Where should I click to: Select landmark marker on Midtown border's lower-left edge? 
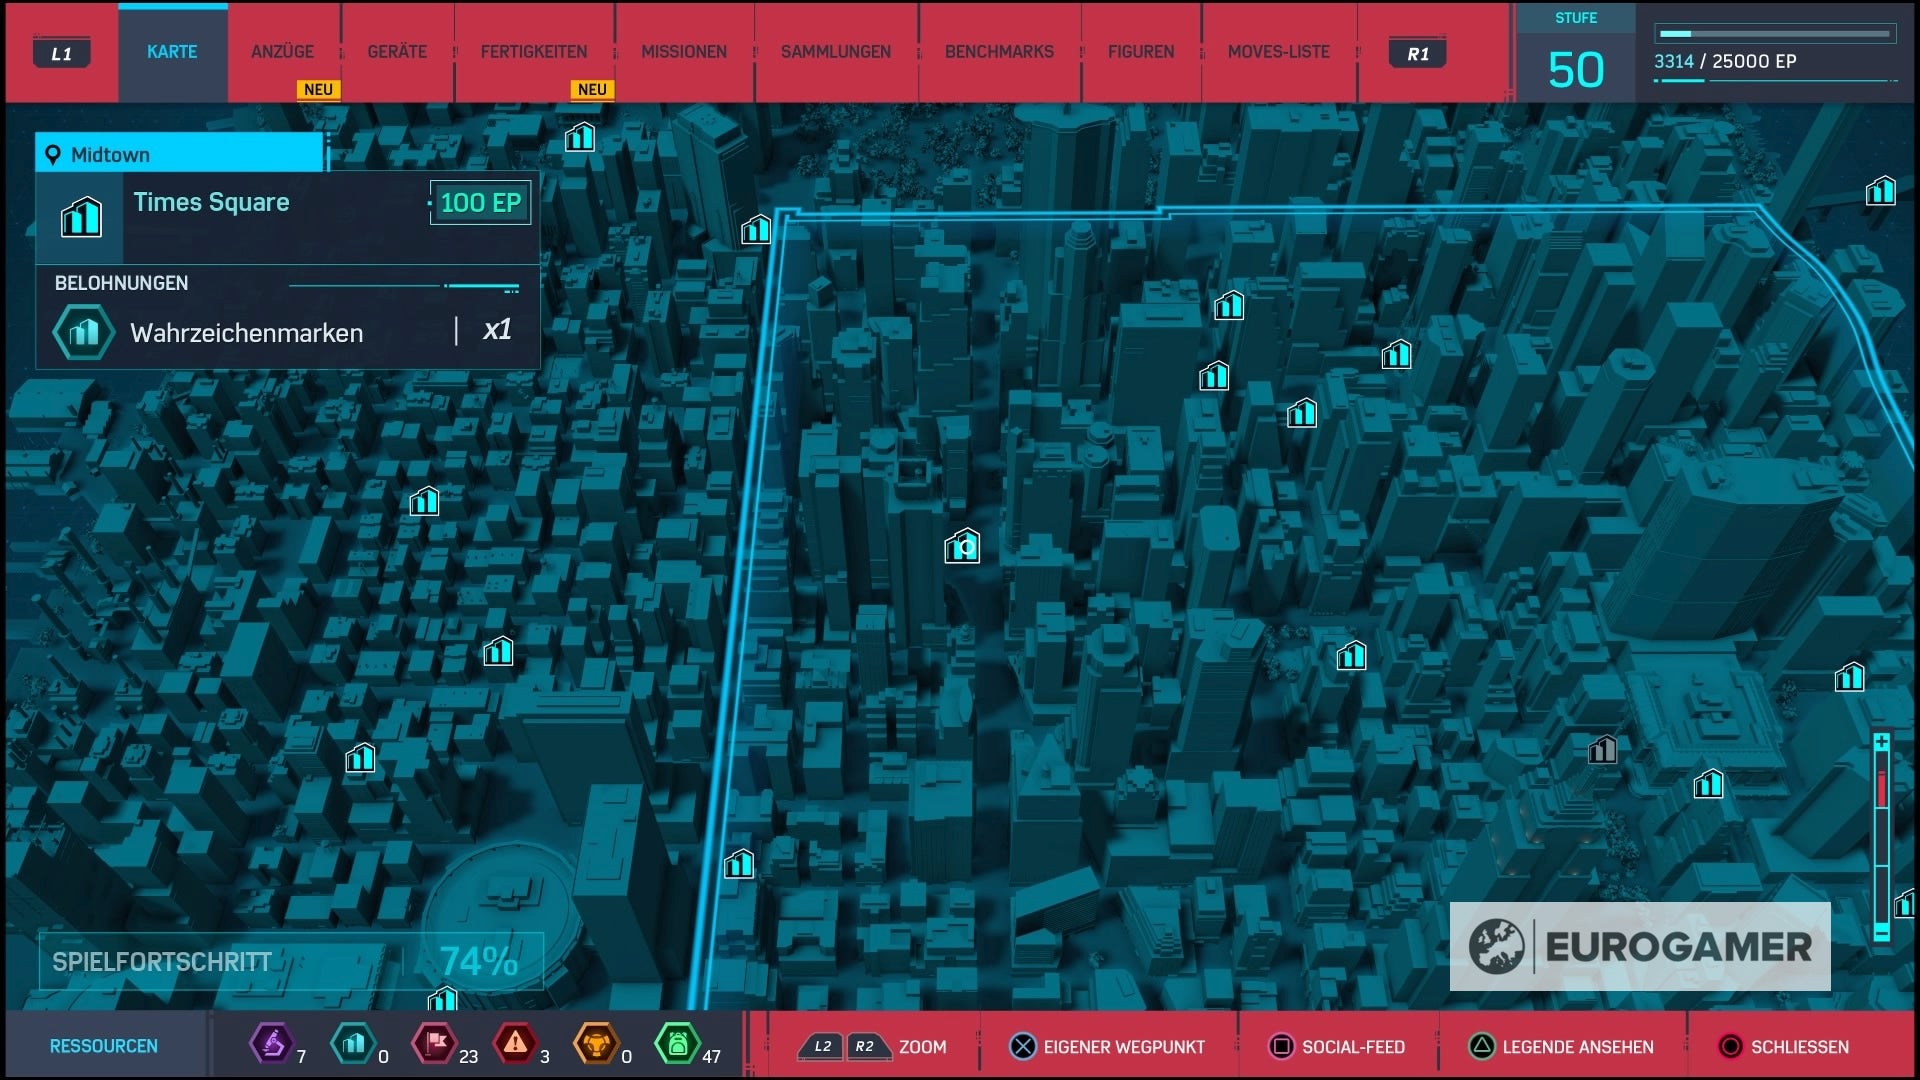point(739,863)
